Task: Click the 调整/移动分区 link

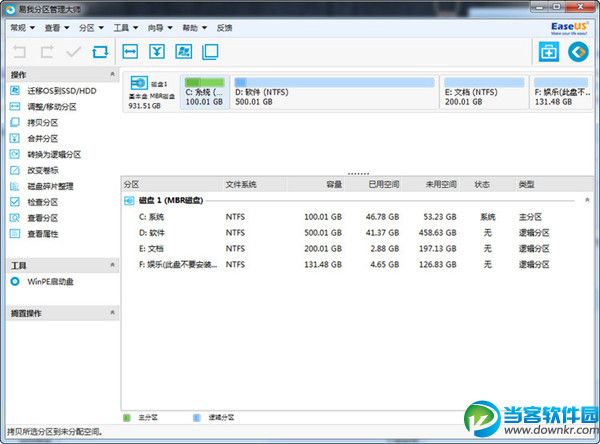Action: [x=52, y=106]
